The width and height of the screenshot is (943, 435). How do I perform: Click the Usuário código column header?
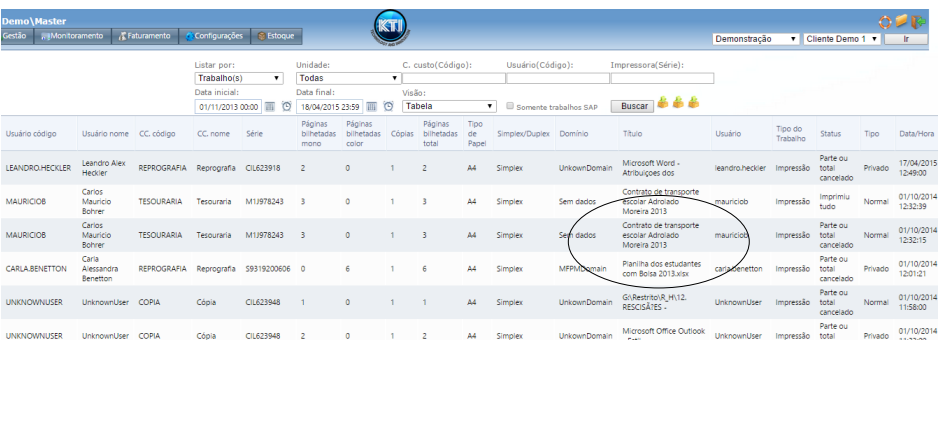31,134
